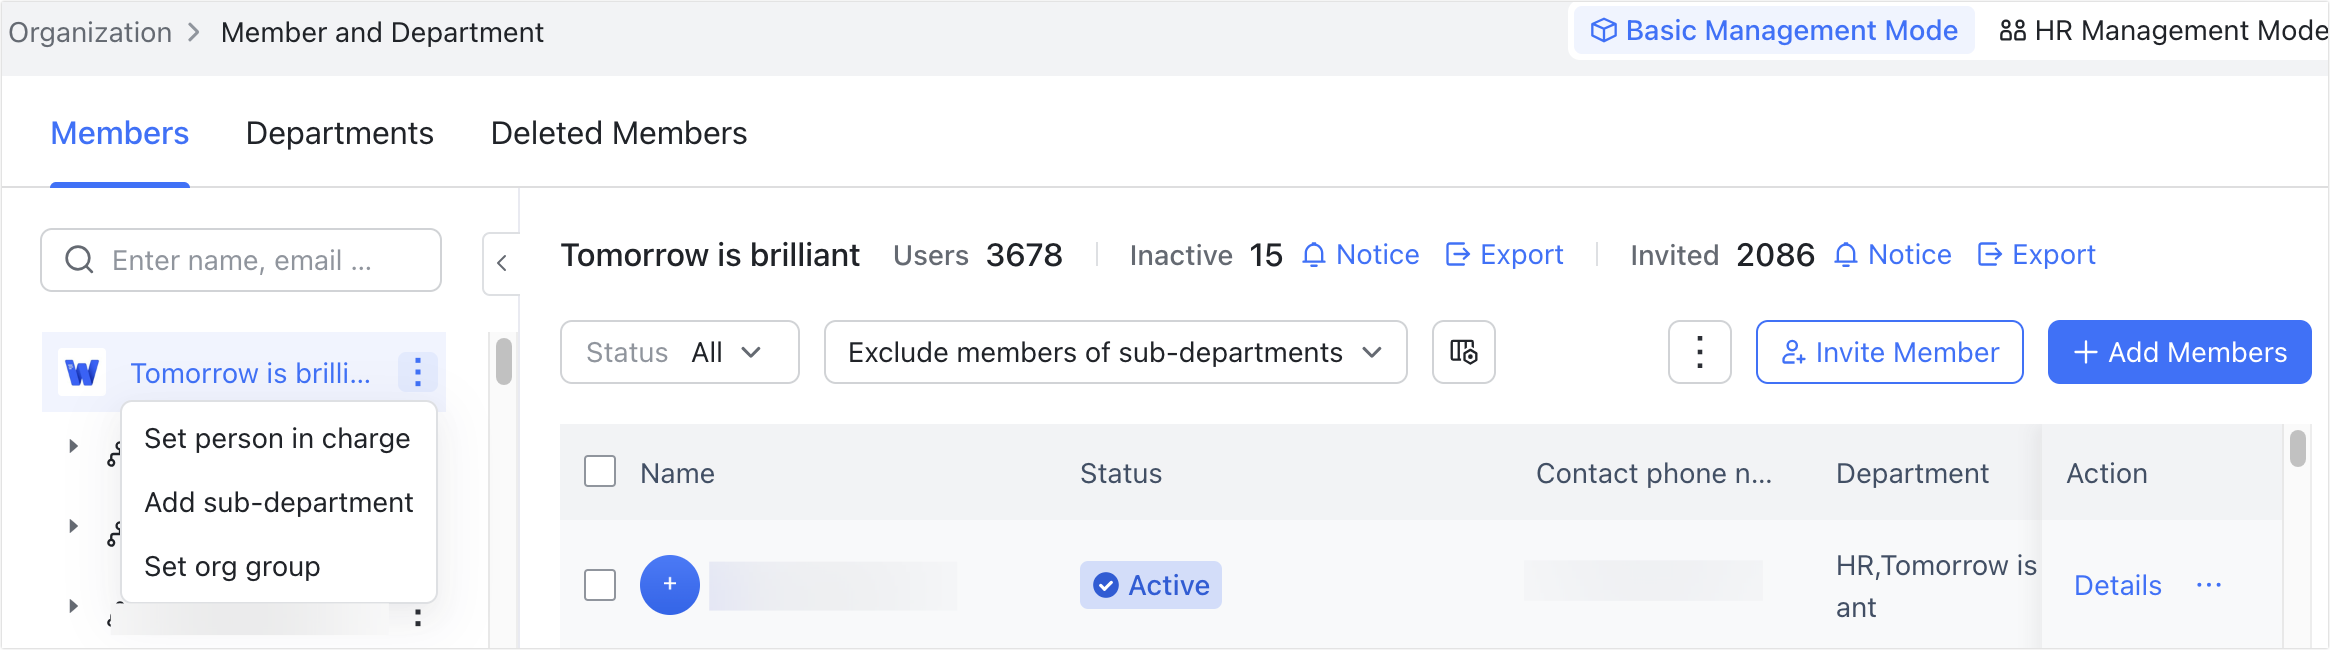Click the Department column header
The height and width of the screenshot is (650, 2330).
click(1912, 473)
